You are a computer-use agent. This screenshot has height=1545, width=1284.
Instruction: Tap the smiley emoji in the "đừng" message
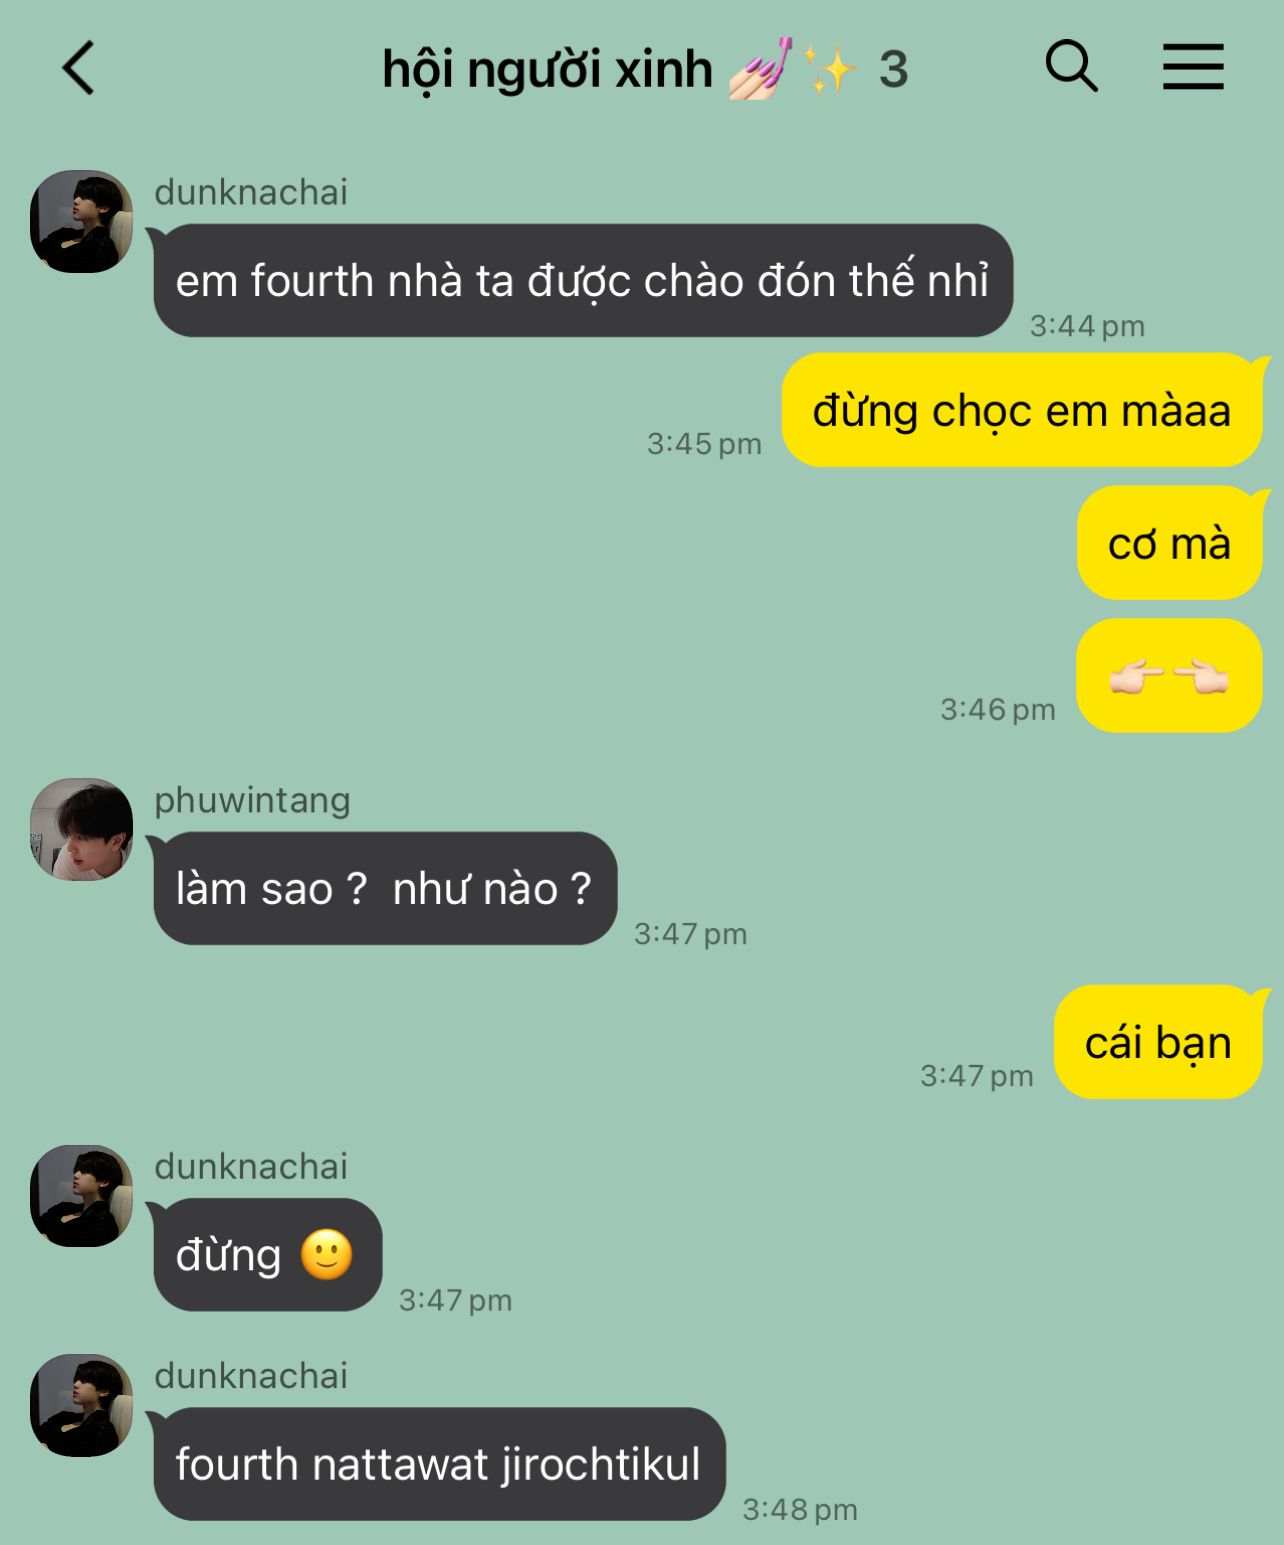328,1255
